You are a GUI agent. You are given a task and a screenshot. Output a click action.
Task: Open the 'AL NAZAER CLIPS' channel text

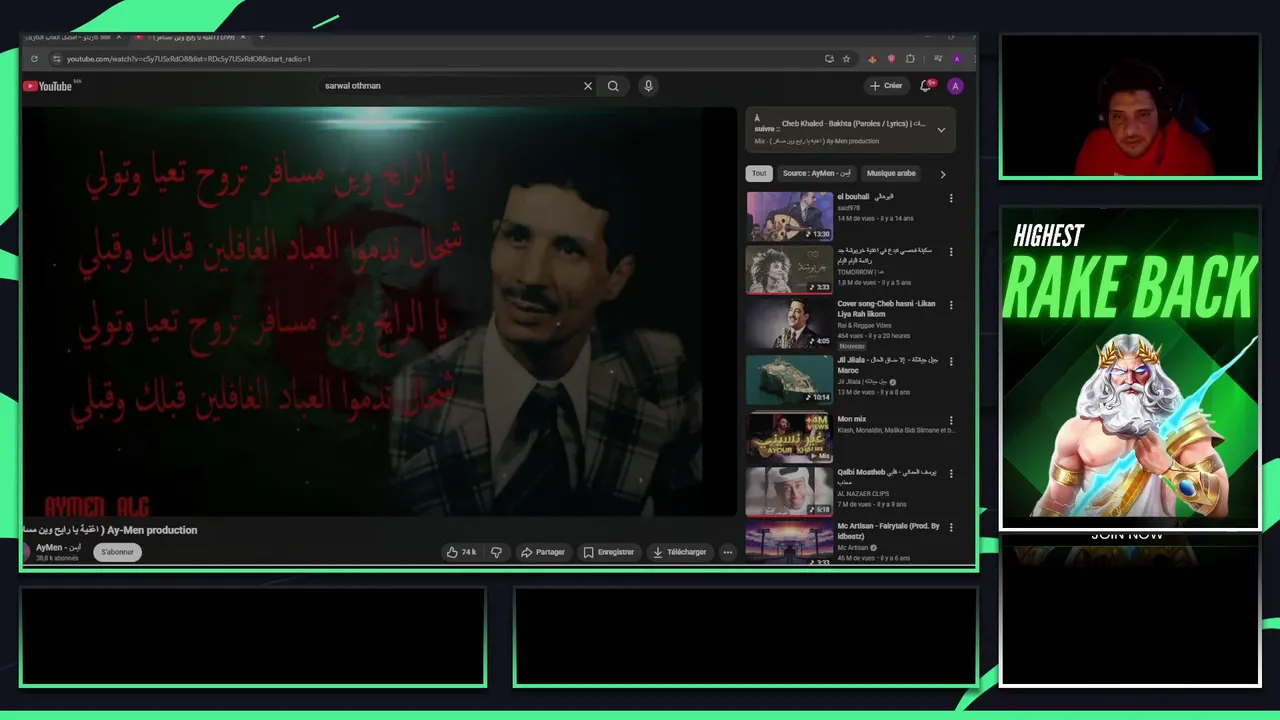[x=865, y=493]
